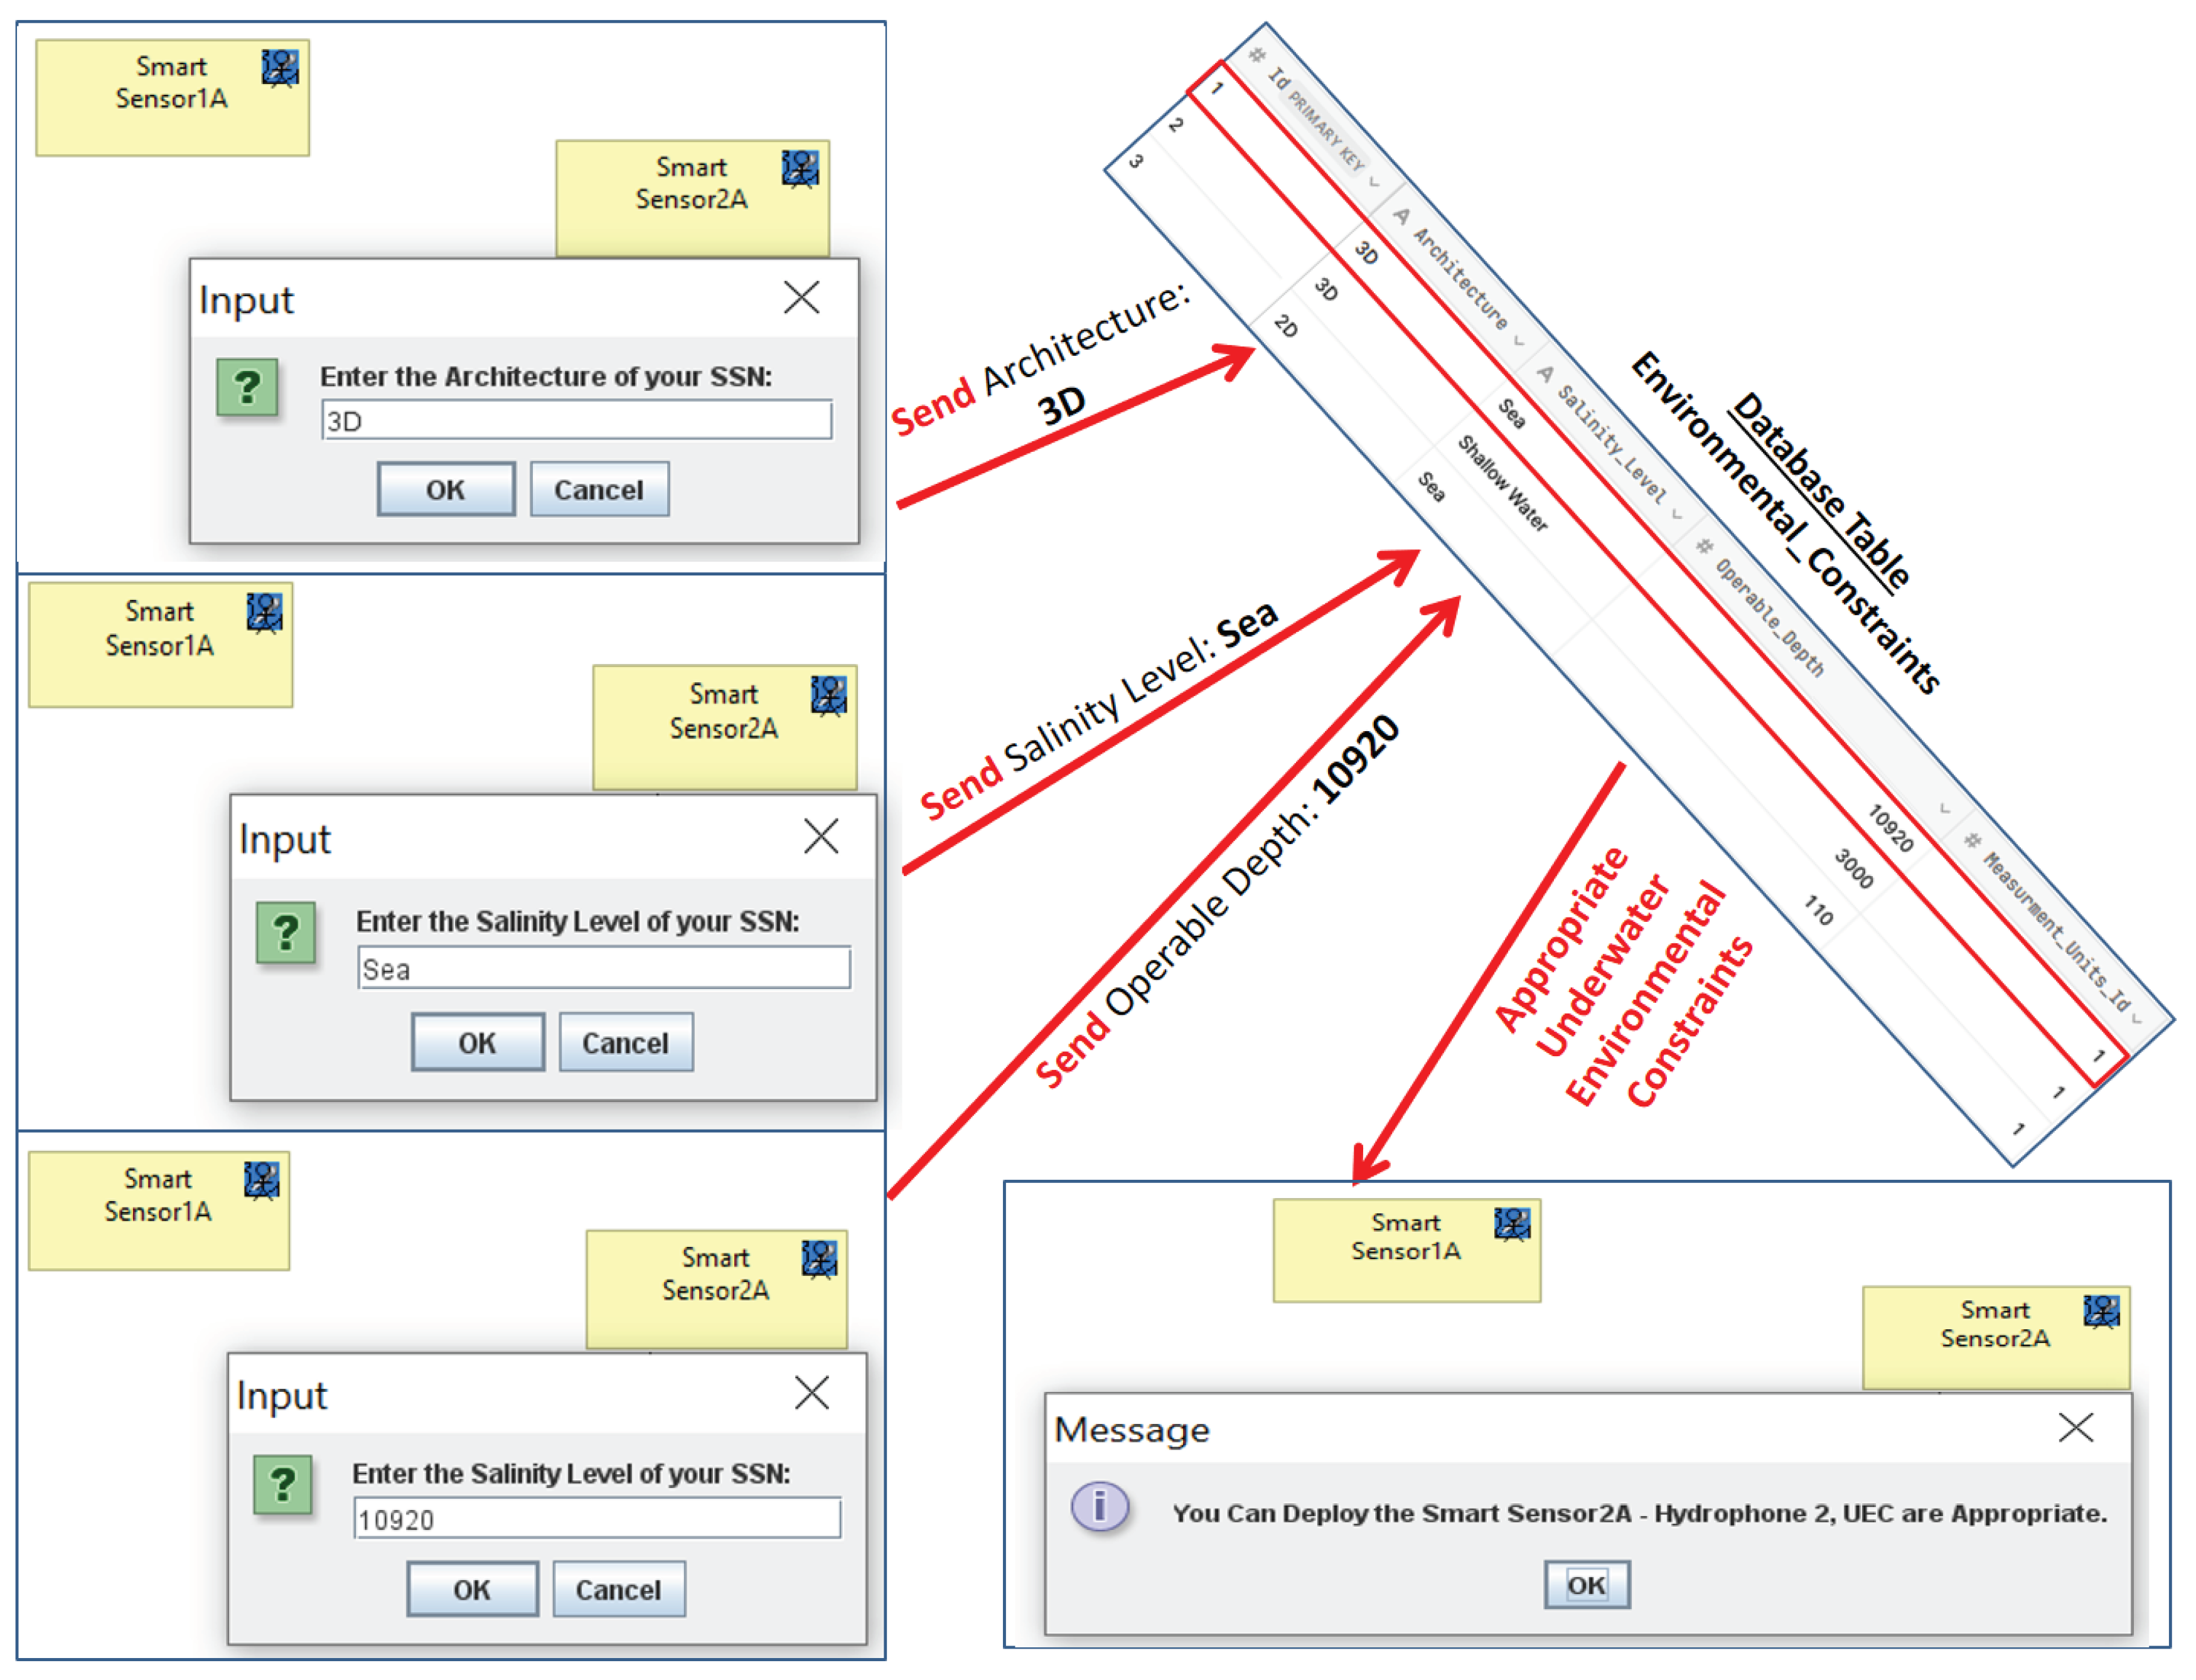Click OK in the Architecture input dialog

tap(446, 489)
